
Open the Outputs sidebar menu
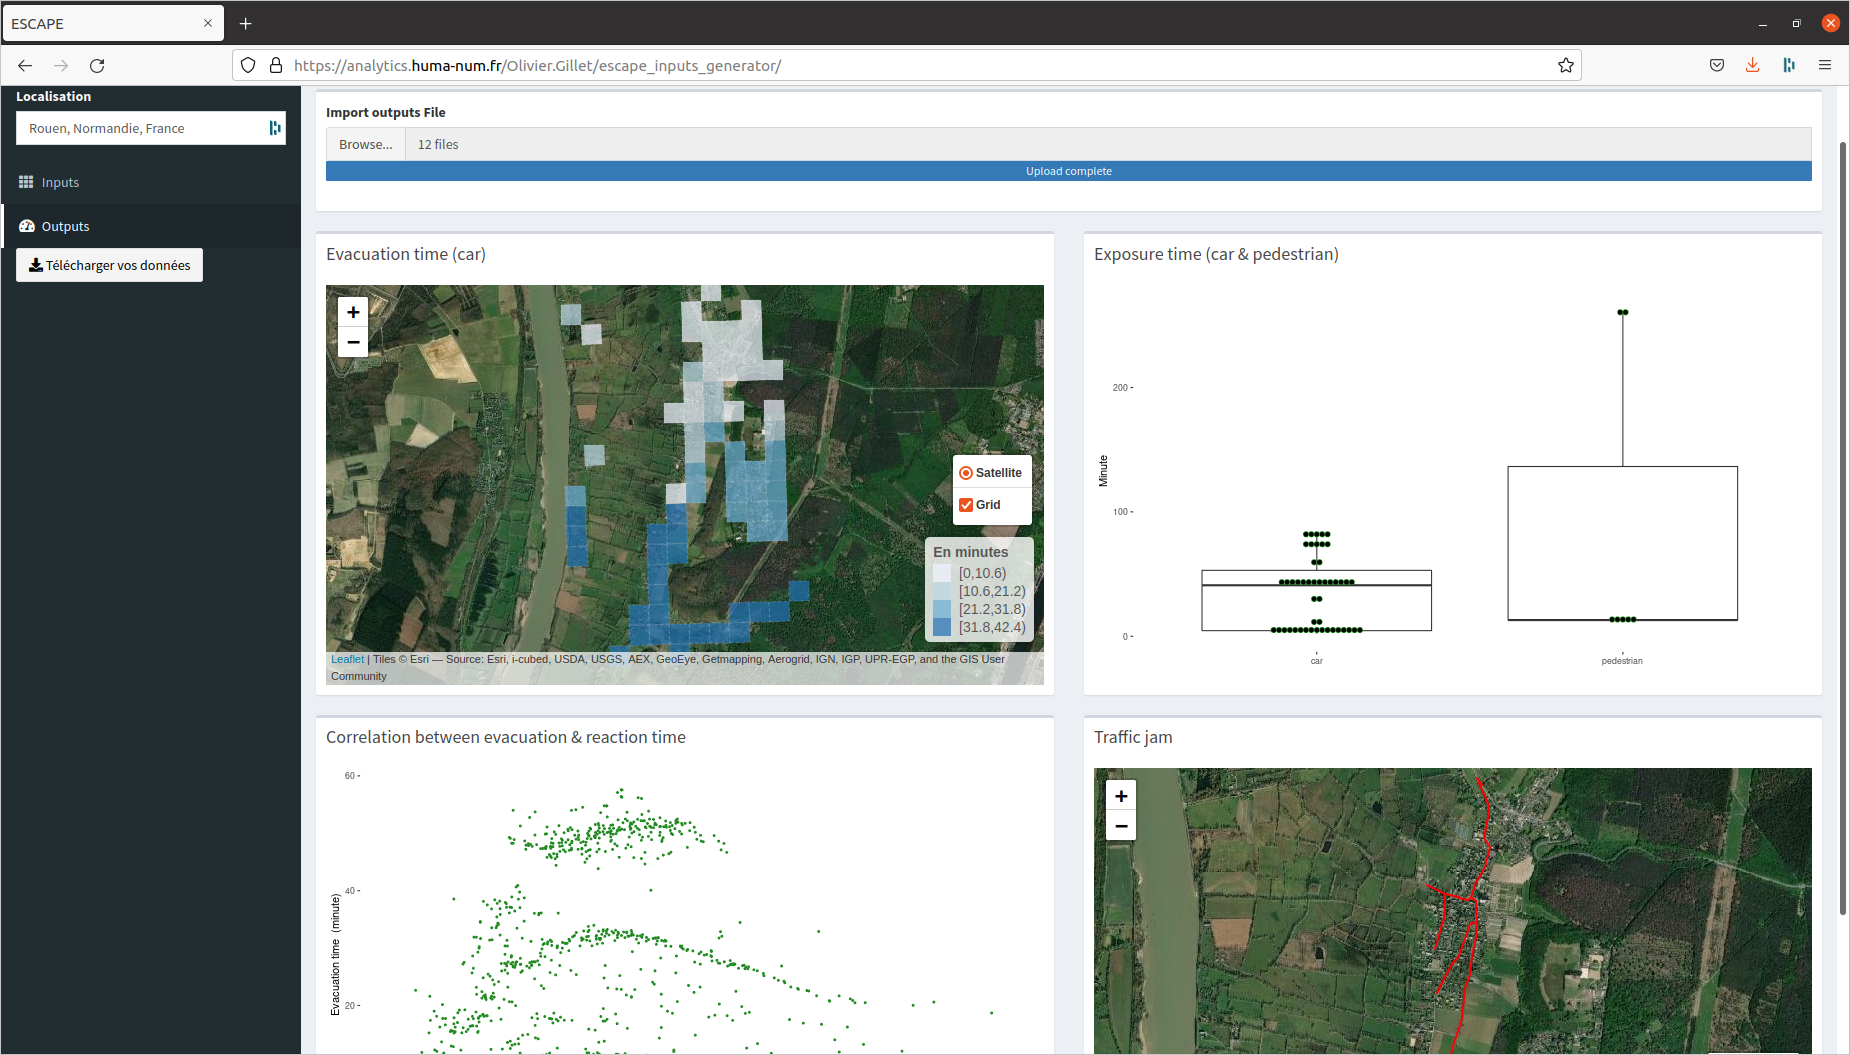click(150, 226)
